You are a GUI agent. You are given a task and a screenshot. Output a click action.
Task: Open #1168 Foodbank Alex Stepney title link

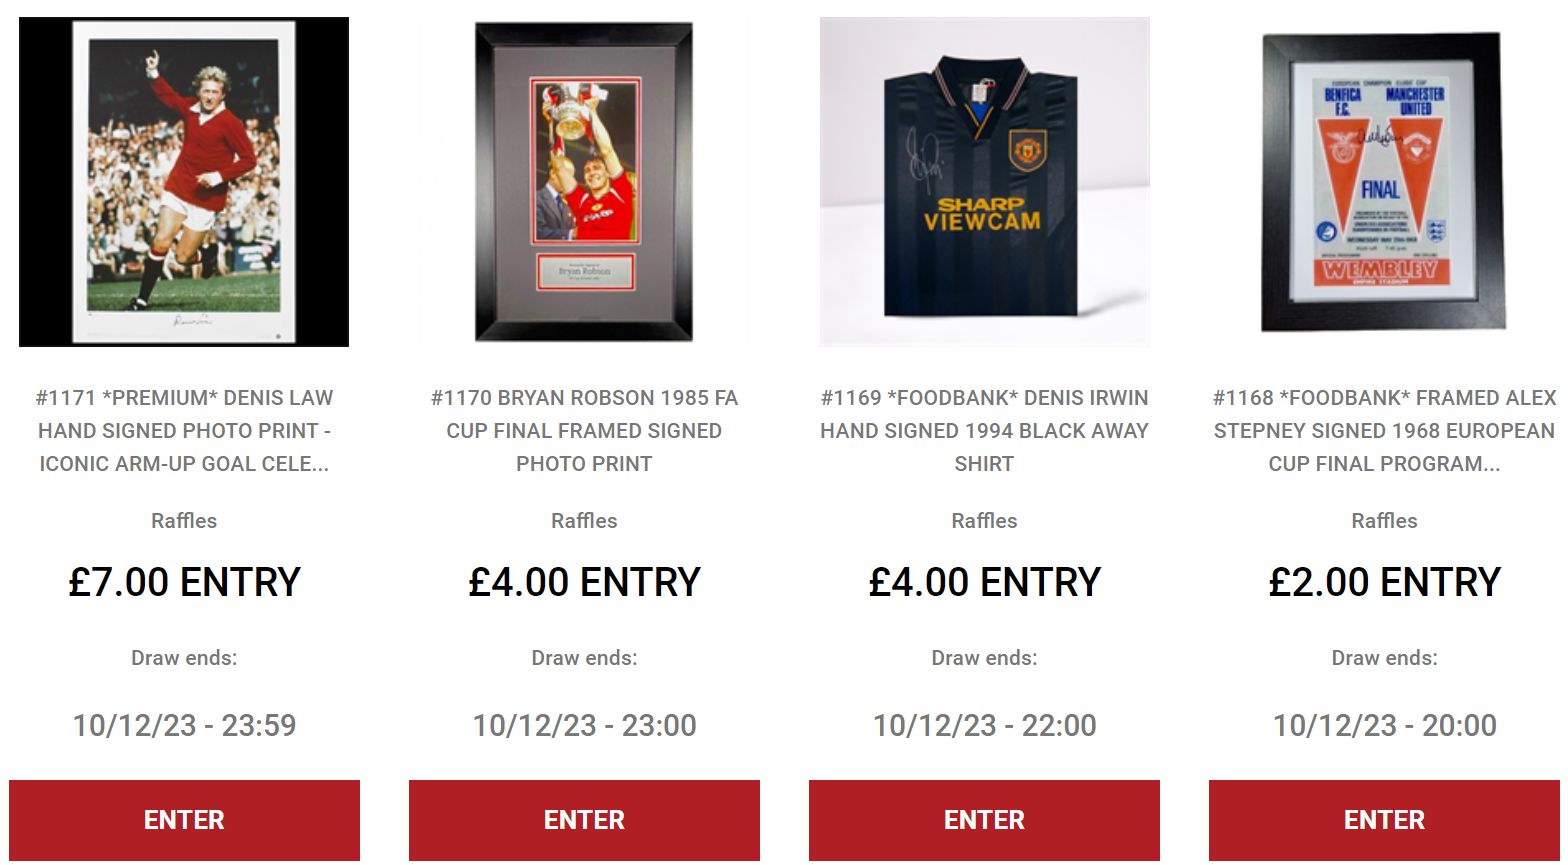(1384, 430)
